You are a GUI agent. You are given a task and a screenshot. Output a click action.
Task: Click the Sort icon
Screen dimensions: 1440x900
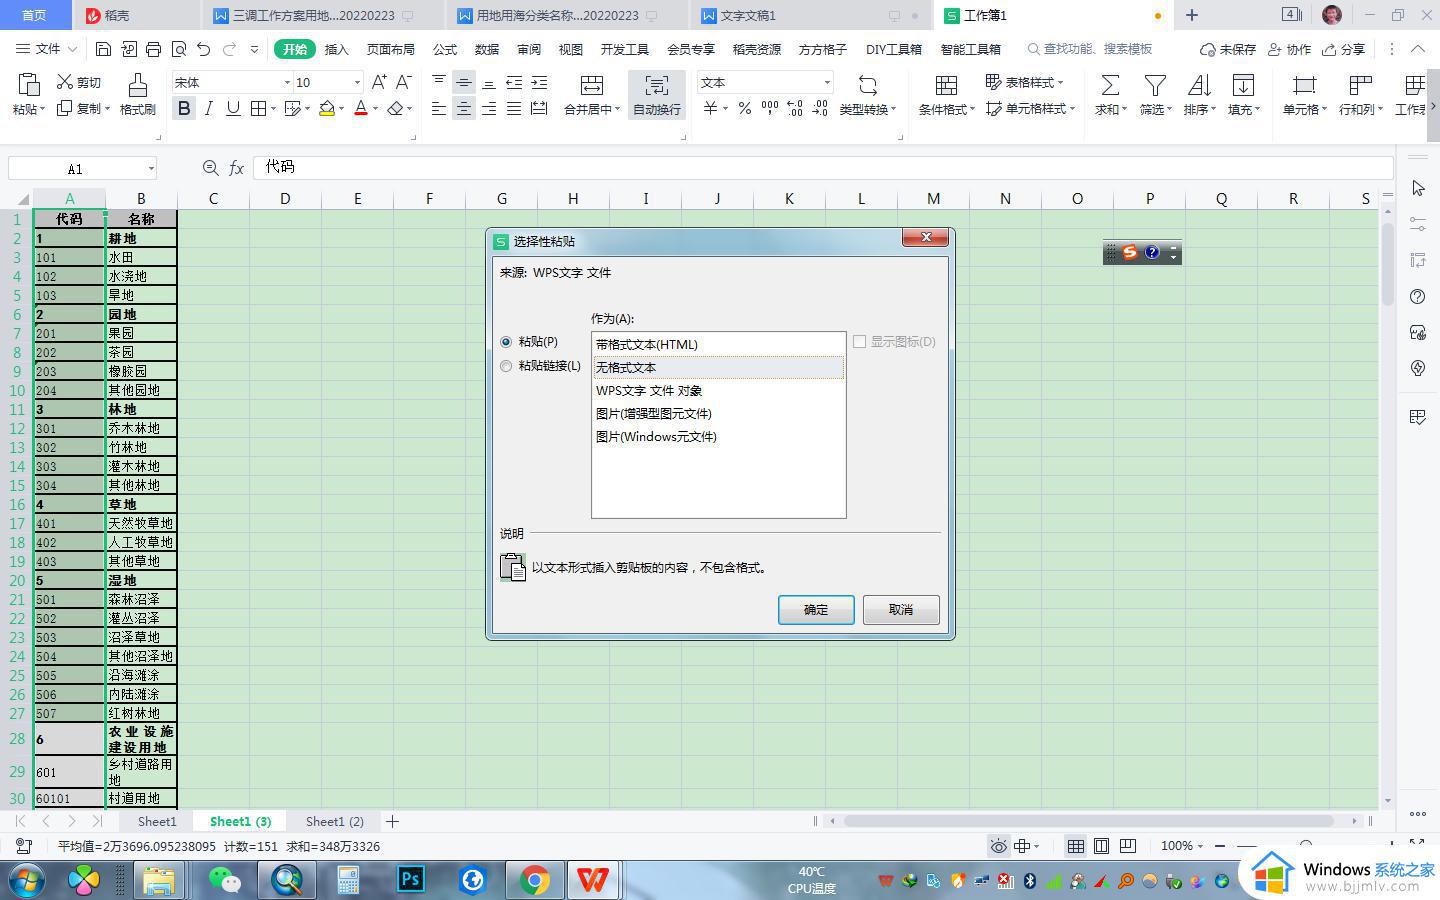pyautogui.click(x=1198, y=85)
